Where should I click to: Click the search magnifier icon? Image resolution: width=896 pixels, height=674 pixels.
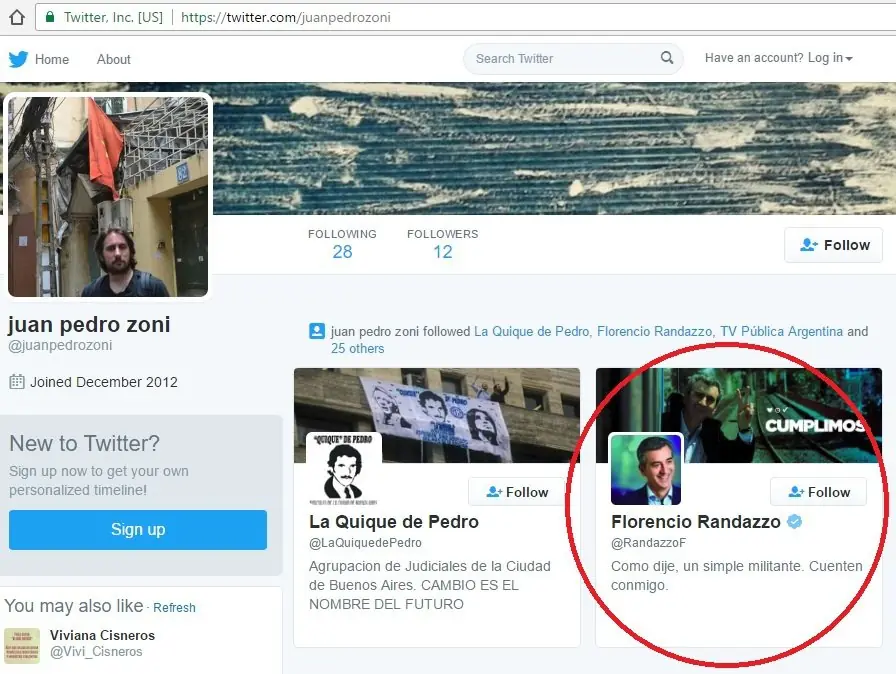[667, 58]
